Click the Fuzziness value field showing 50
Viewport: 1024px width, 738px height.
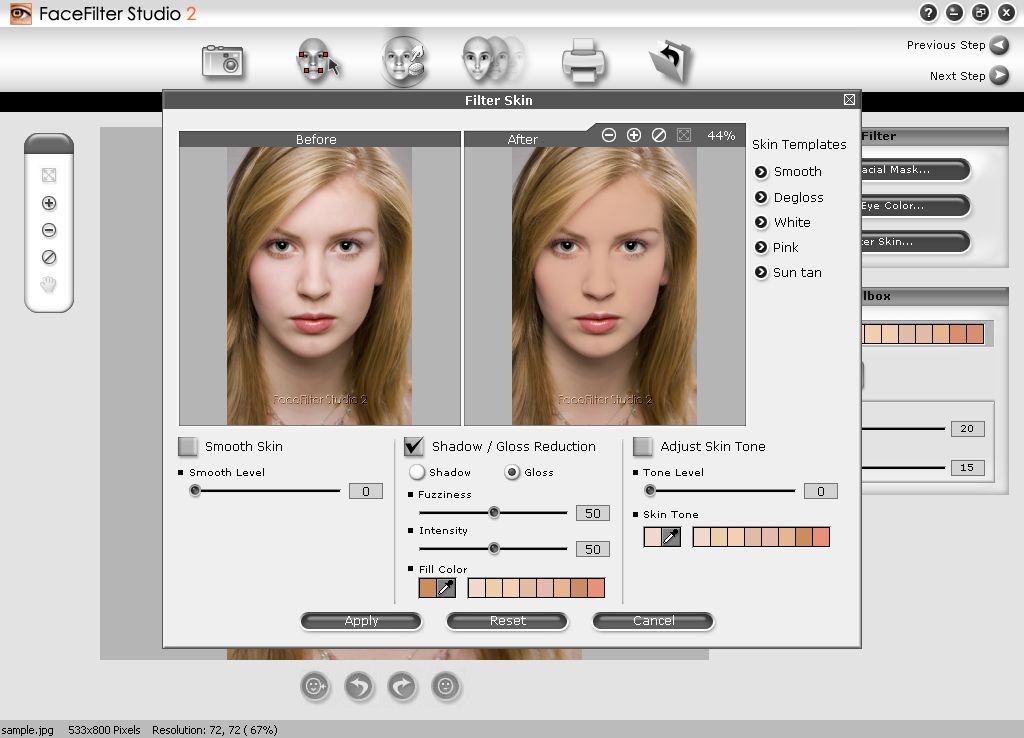(593, 513)
